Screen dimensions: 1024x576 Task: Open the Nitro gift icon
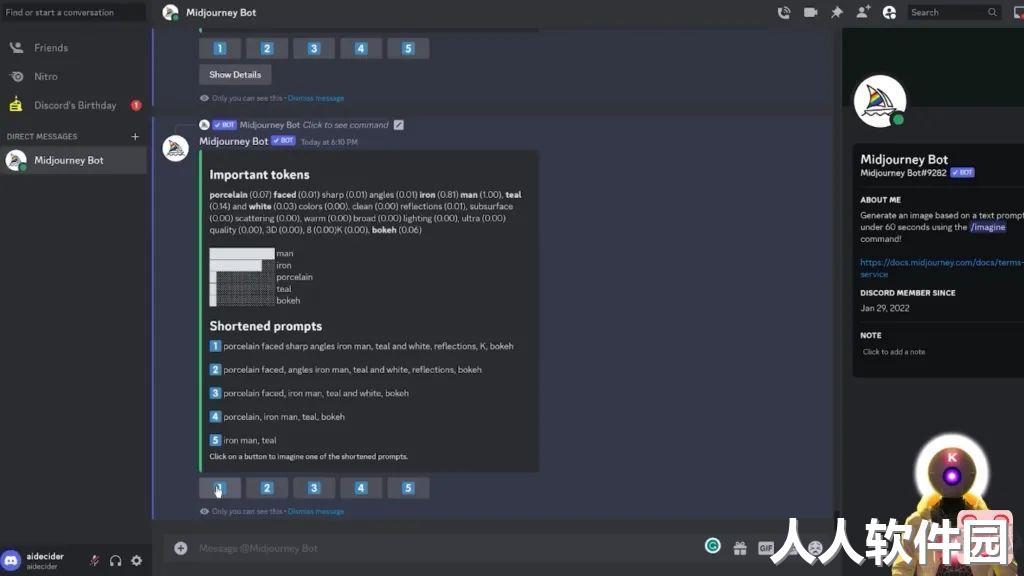[x=740, y=549]
